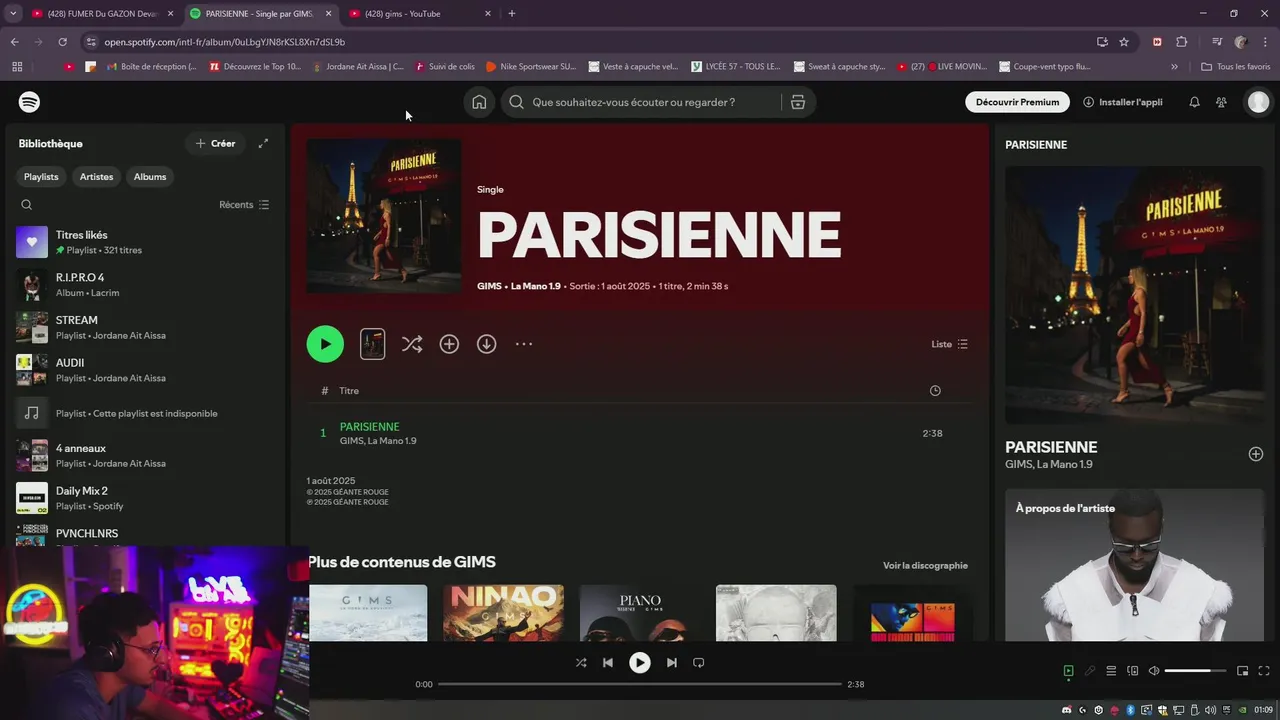Click large PARISIENNE cover in header
Image resolution: width=1280 pixels, height=720 pixels.
point(384,216)
